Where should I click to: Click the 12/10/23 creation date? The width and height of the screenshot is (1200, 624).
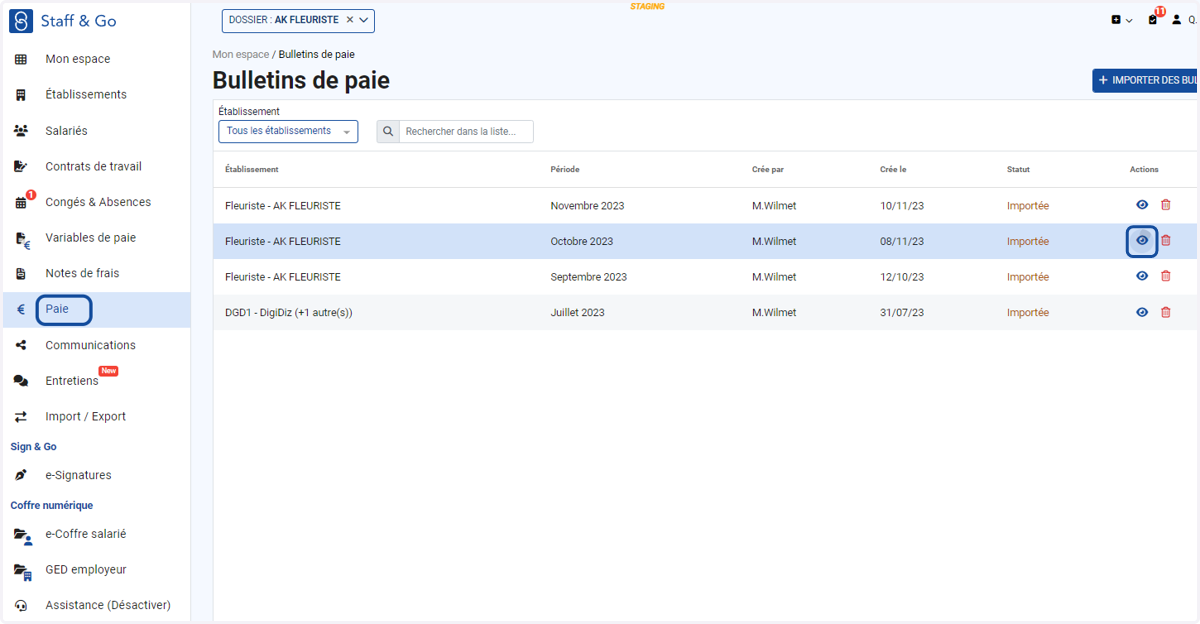click(x=902, y=277)
